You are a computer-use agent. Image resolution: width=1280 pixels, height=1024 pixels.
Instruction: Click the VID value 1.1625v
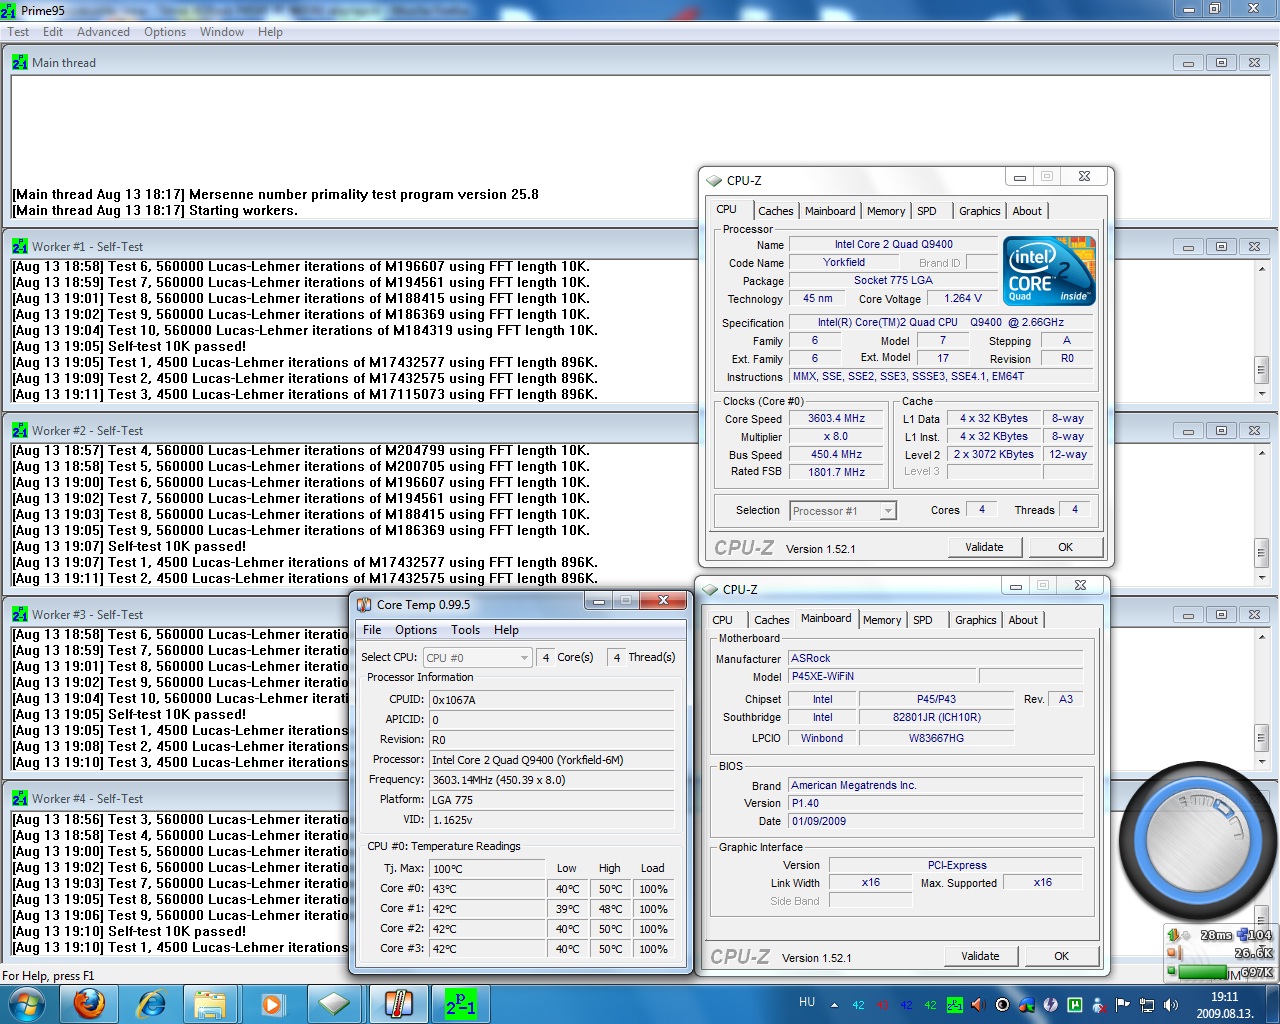point(552,820)
